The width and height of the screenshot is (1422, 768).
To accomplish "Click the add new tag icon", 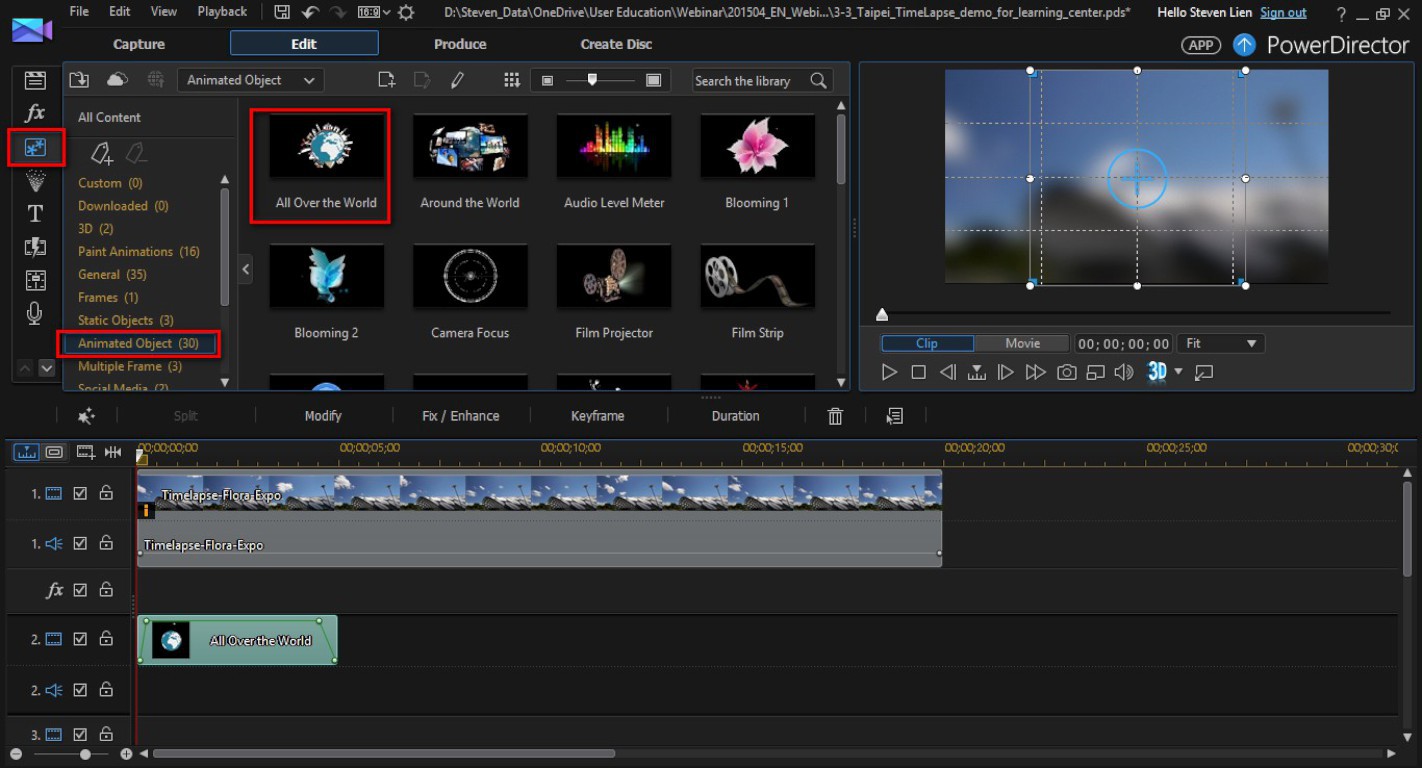I will pos(101,153).
